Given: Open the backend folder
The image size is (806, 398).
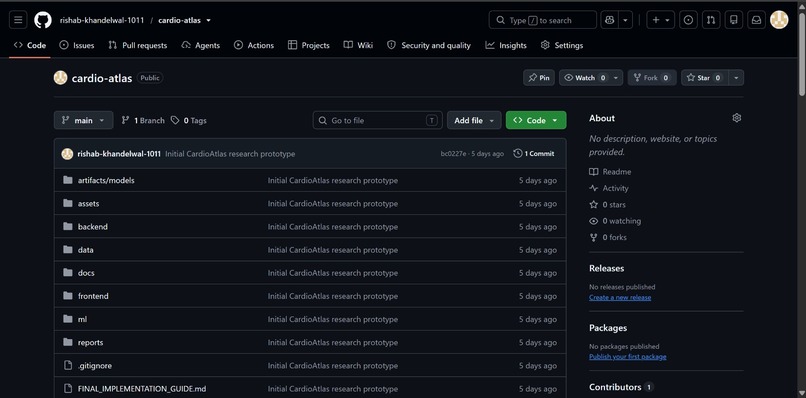Looking at the screenshot, I should click(93, 227).
